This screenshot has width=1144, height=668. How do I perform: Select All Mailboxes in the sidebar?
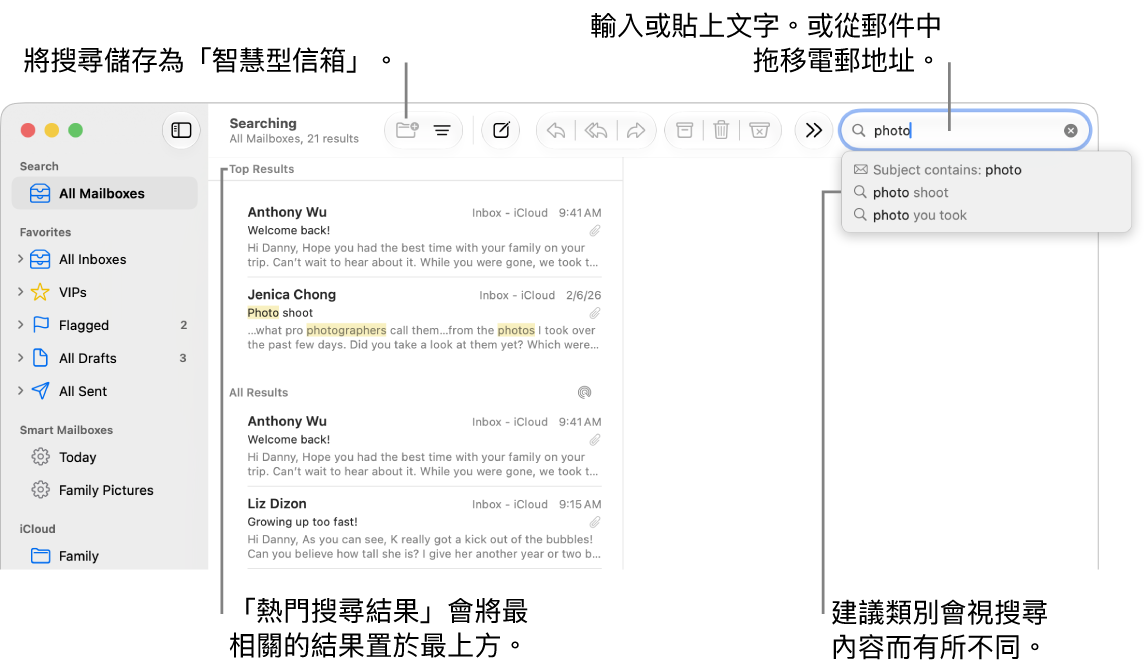click(x=105, y=193)
